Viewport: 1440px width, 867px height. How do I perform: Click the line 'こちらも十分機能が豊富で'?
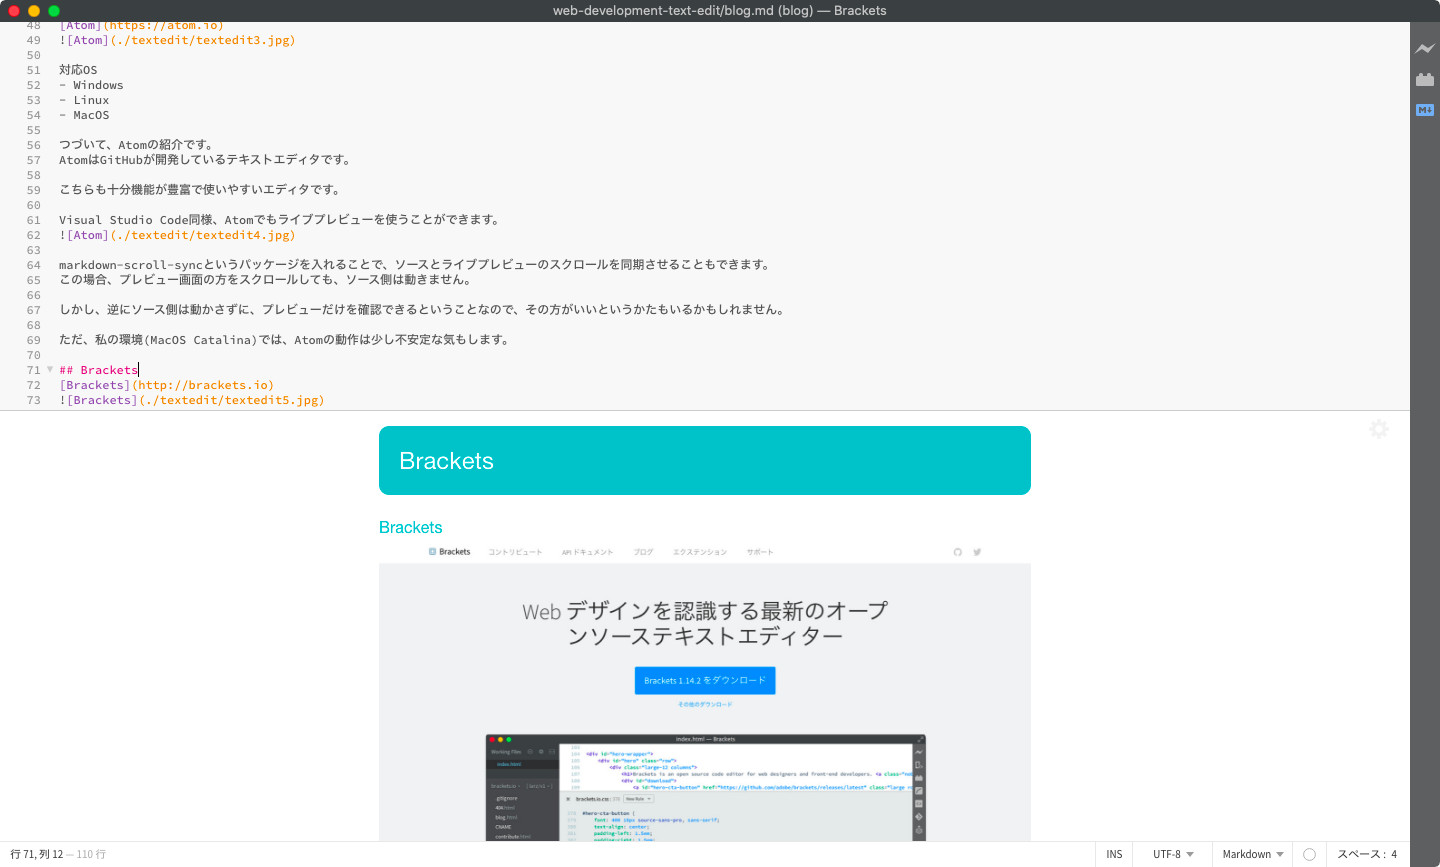click(200, 190)
